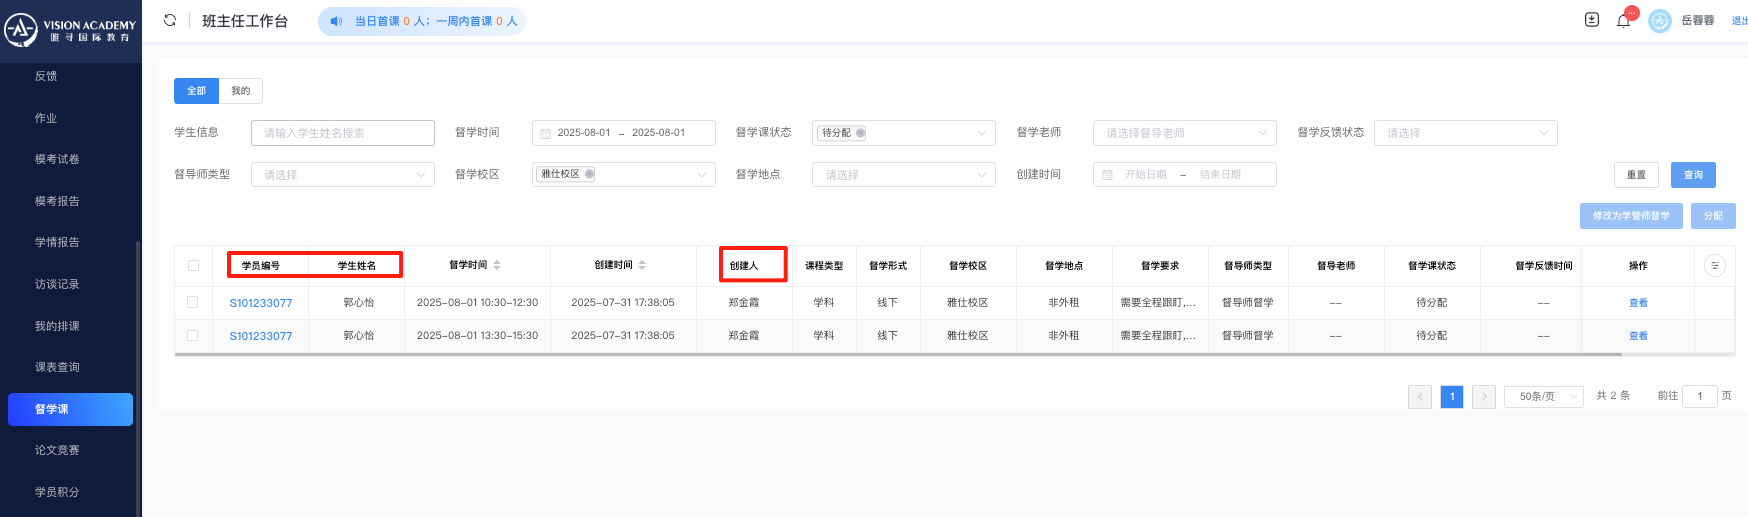Viewport: 1748px width, 517px height.
Task: Expand the 督学老师 dropdown
Action: (1184, 133)
